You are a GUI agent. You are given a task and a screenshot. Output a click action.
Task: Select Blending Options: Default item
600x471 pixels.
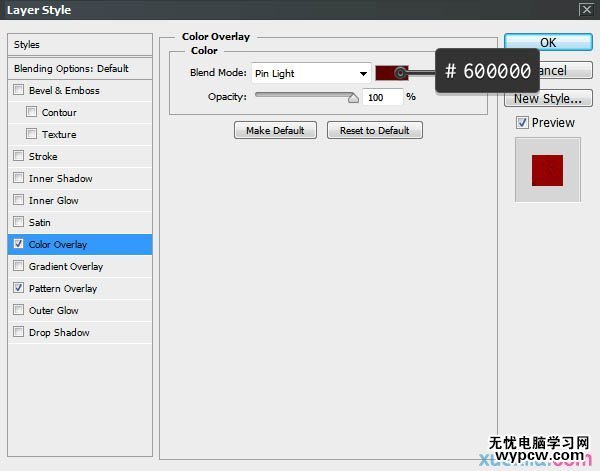click(80, 68)
